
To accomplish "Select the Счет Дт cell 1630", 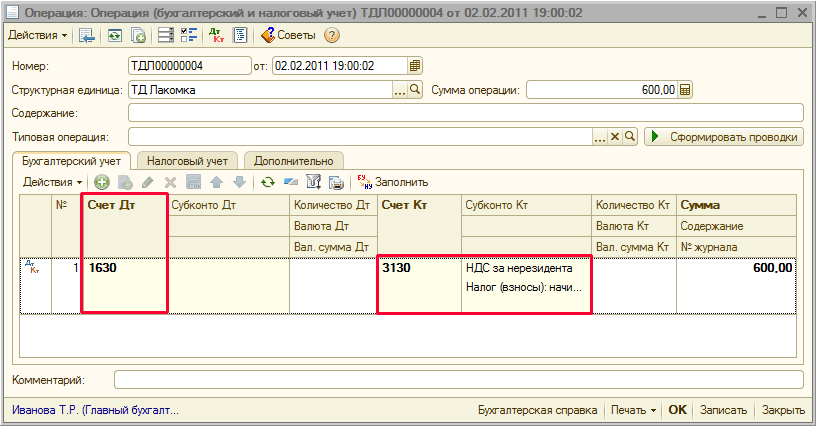I will click(x=124, y=268).
